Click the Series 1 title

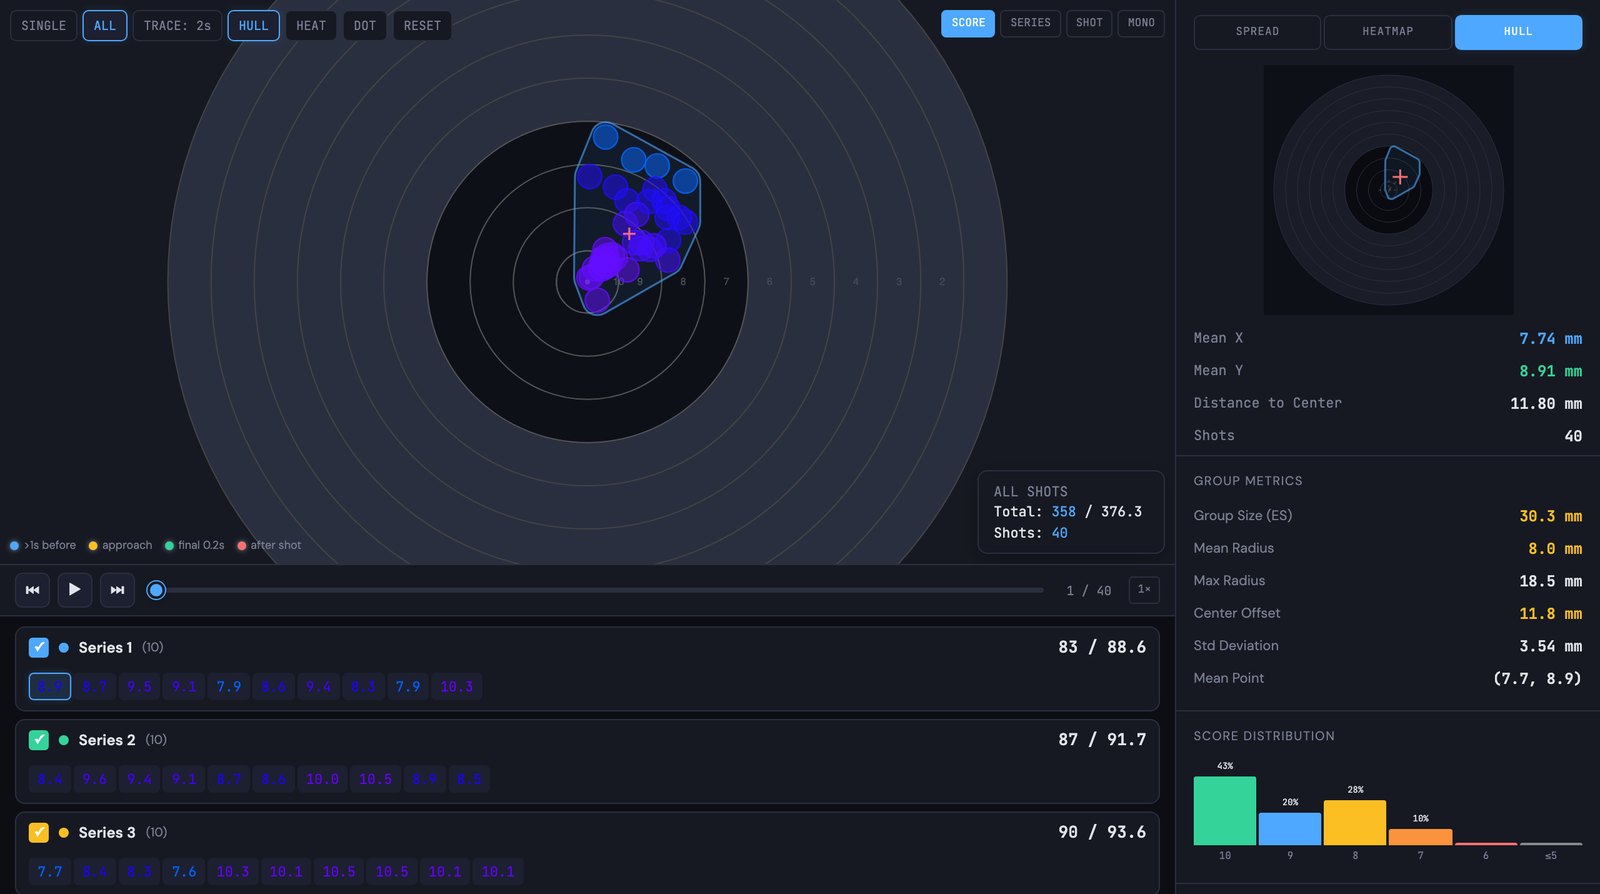coord(105,648)
